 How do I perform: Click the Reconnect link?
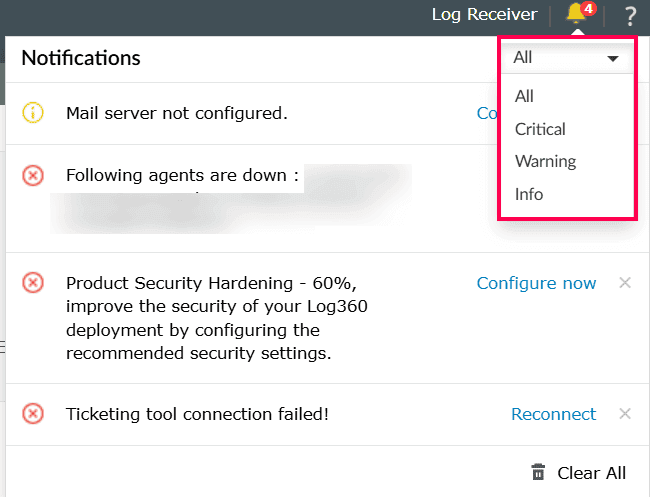553,414
